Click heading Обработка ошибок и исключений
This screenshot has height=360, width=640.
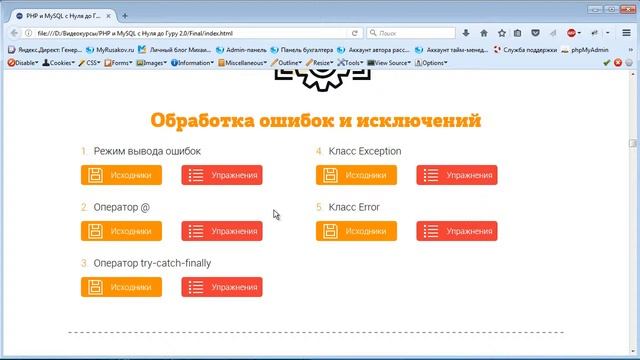pyautogui.click(x=316, y=121)
